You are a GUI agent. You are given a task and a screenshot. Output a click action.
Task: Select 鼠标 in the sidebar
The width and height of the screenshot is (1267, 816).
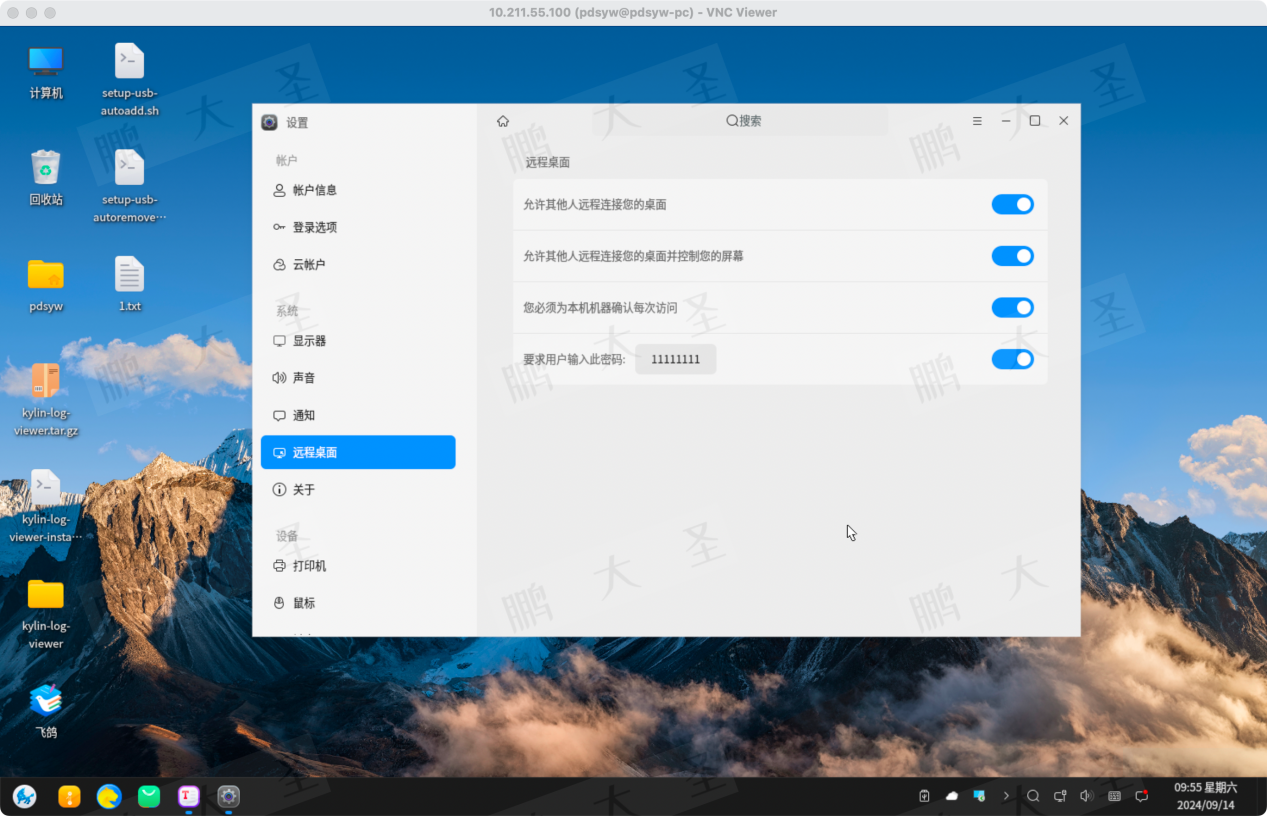[x=358, y=603]
